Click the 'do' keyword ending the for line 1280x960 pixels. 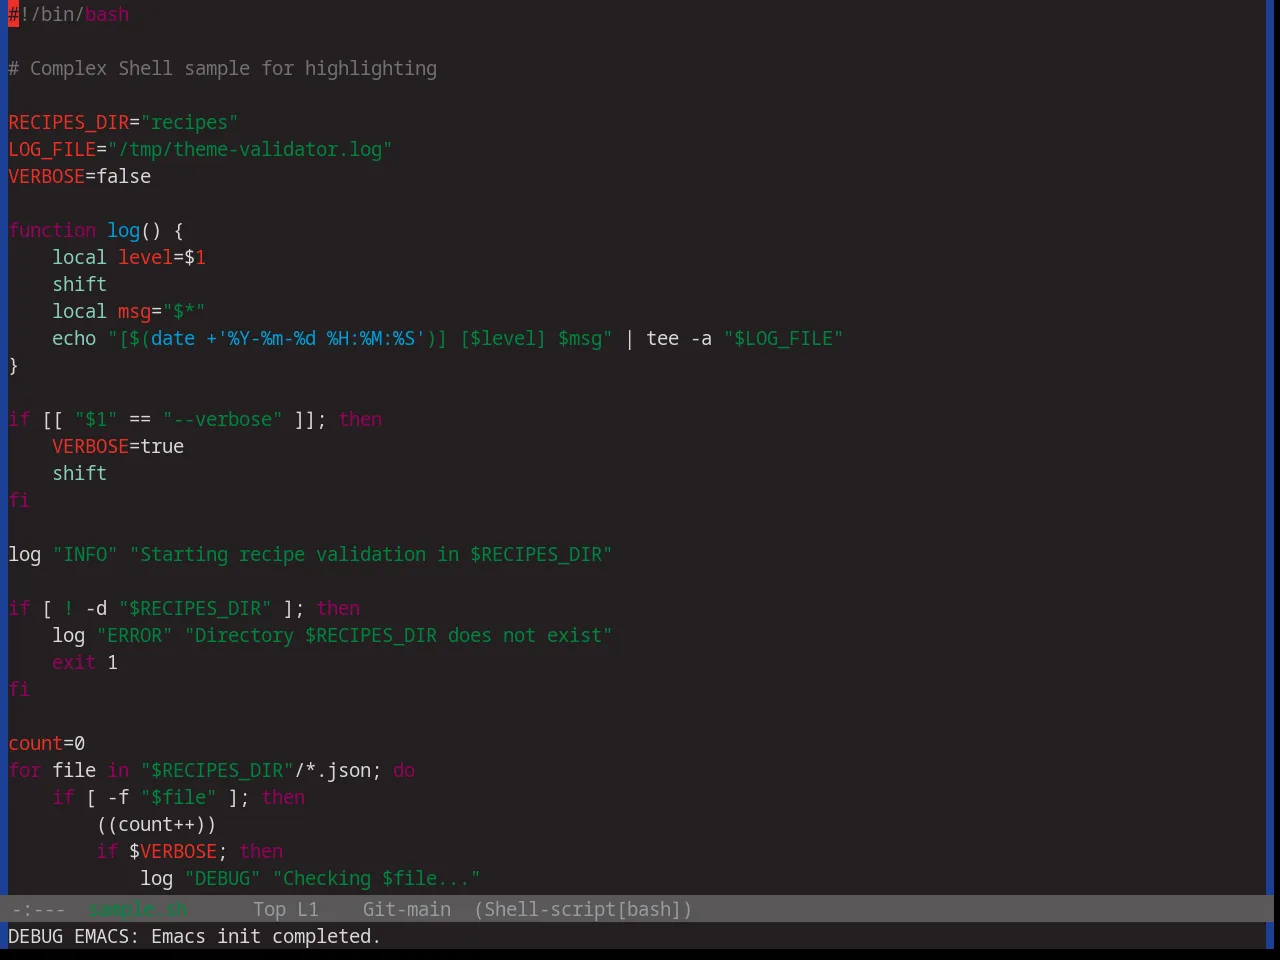(404, 770)
